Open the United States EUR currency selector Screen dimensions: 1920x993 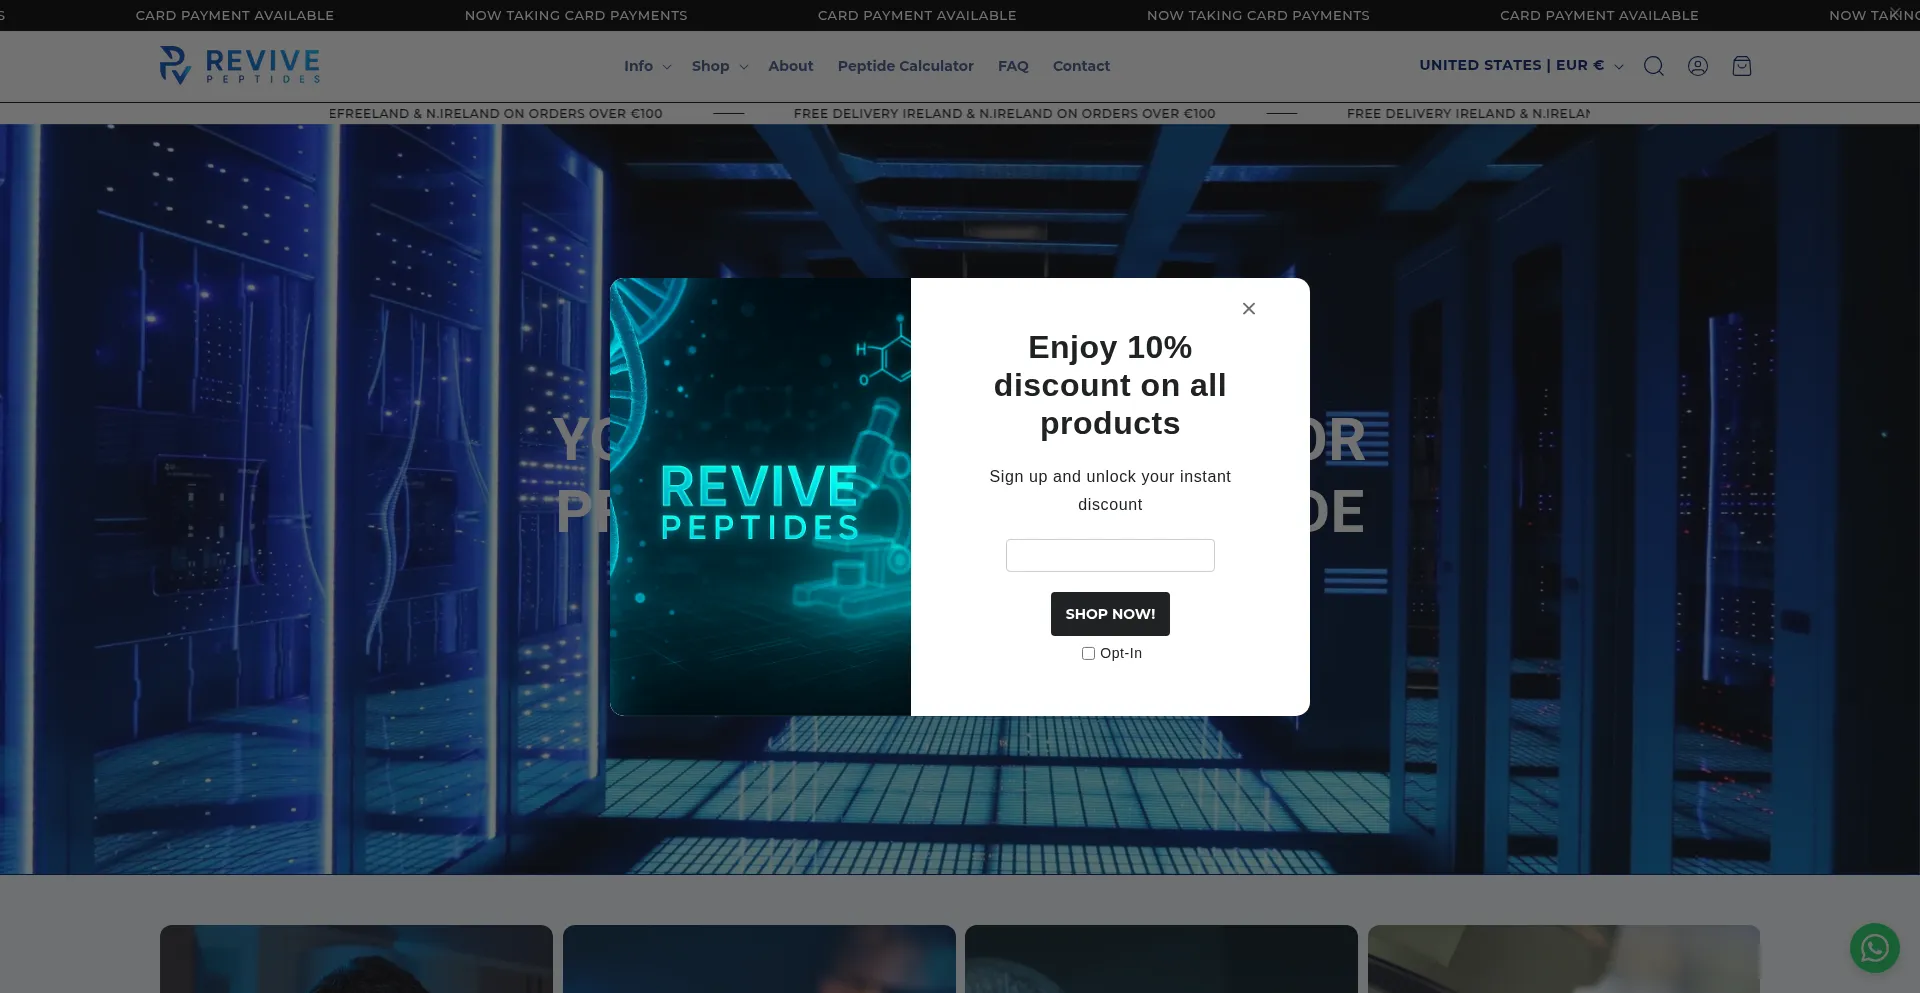(1519, 65)
